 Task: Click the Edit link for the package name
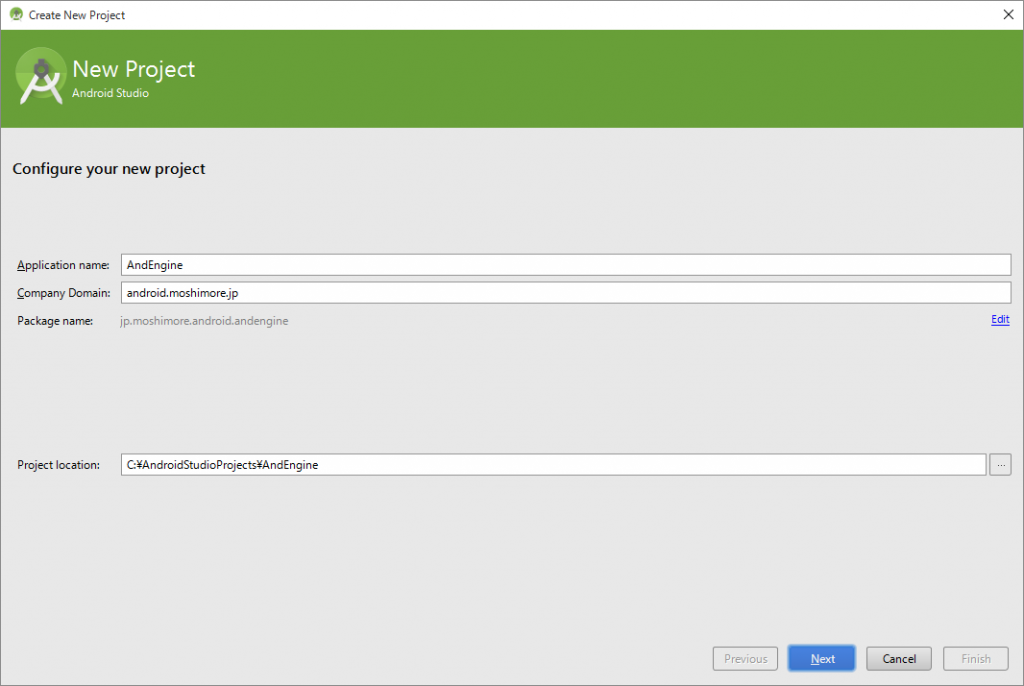tap(1000, 320)
